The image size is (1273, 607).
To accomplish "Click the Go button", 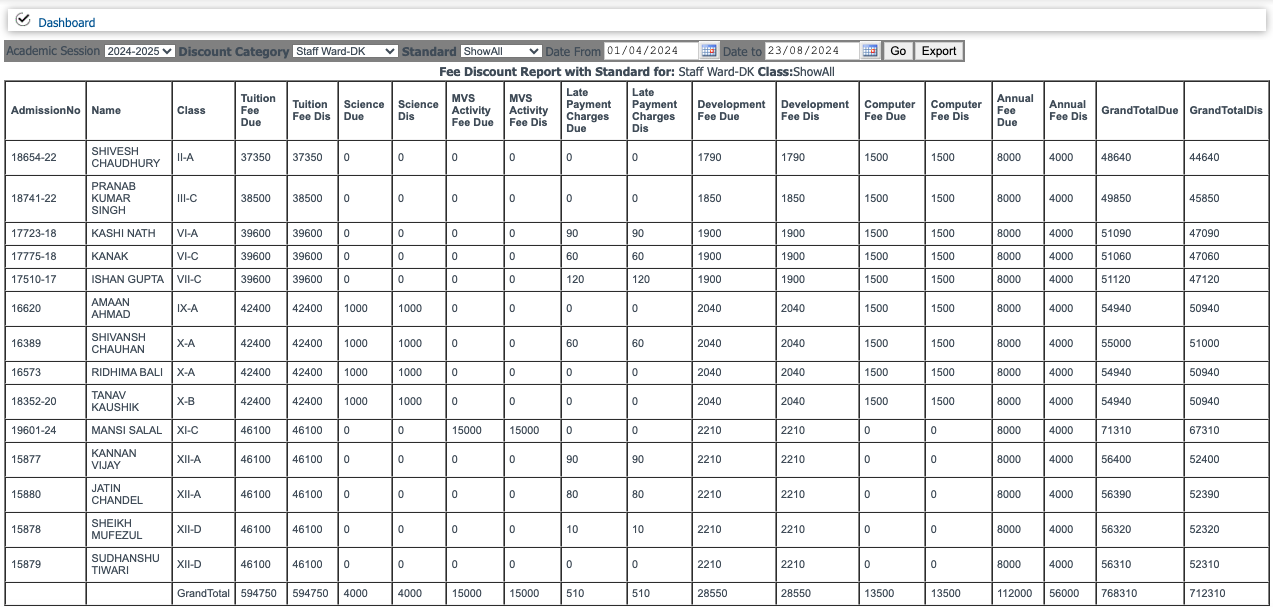I will pos(898,51).
